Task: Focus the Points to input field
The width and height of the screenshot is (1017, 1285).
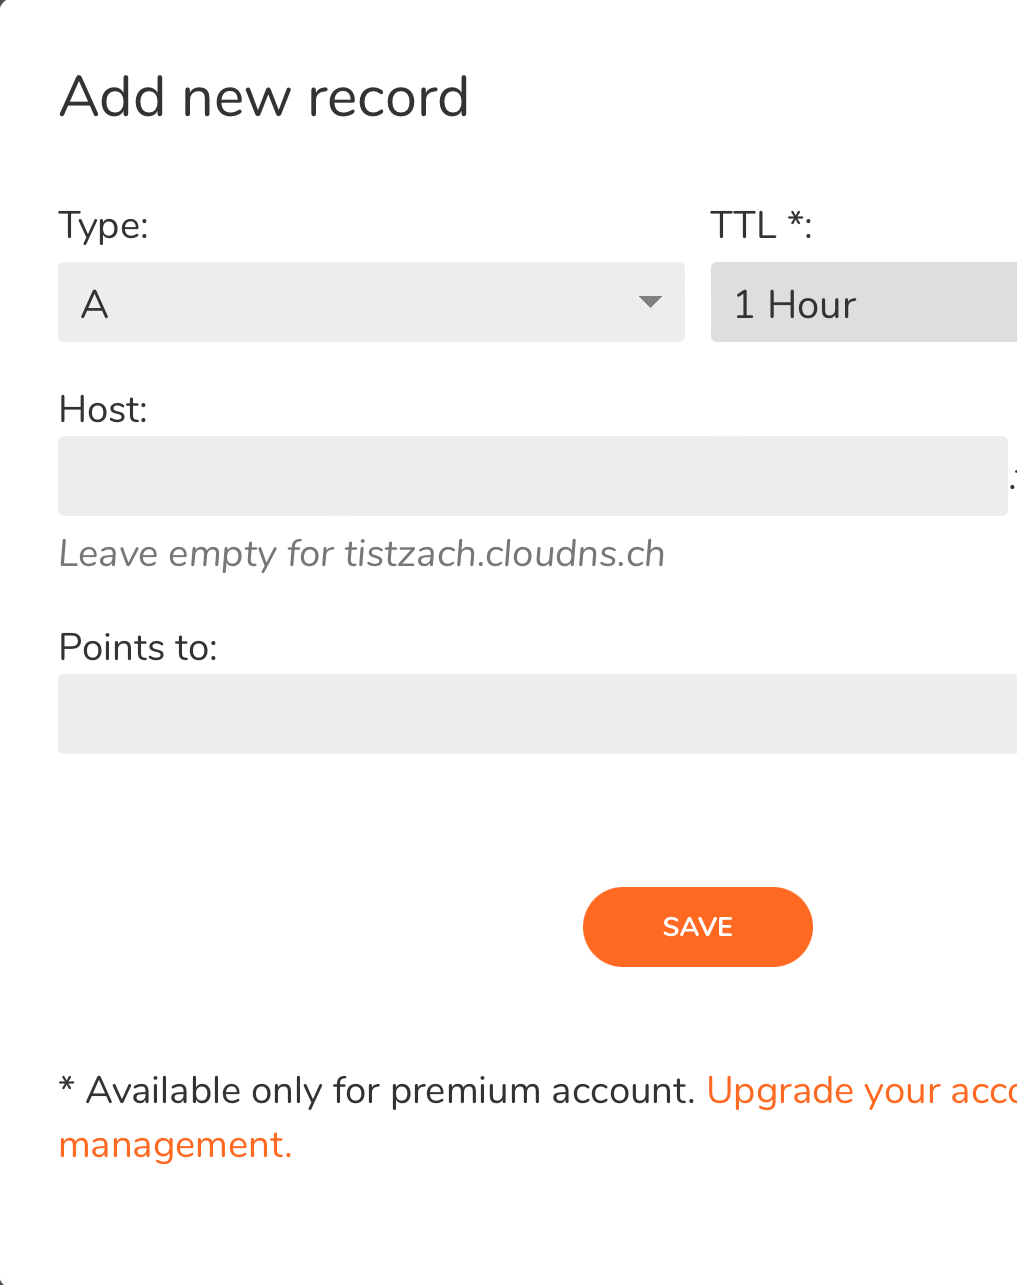Action: click(x=537, y=714)
